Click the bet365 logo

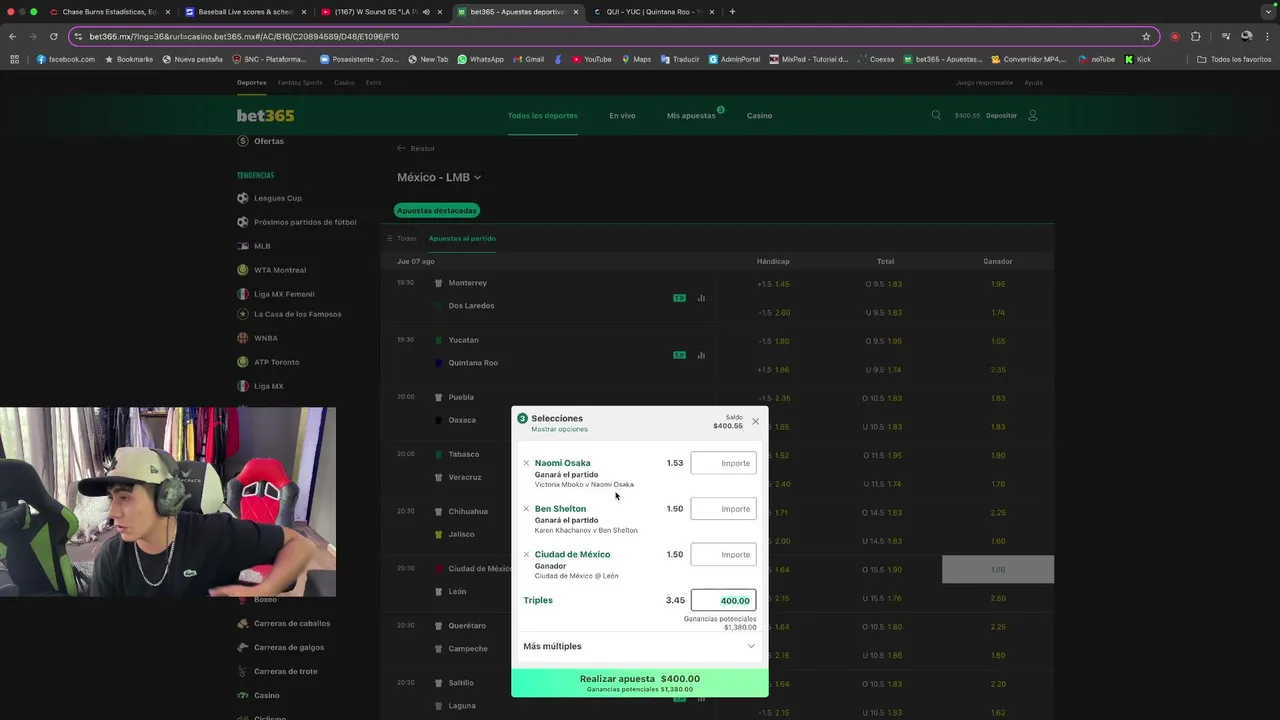(x=265, y=115)
